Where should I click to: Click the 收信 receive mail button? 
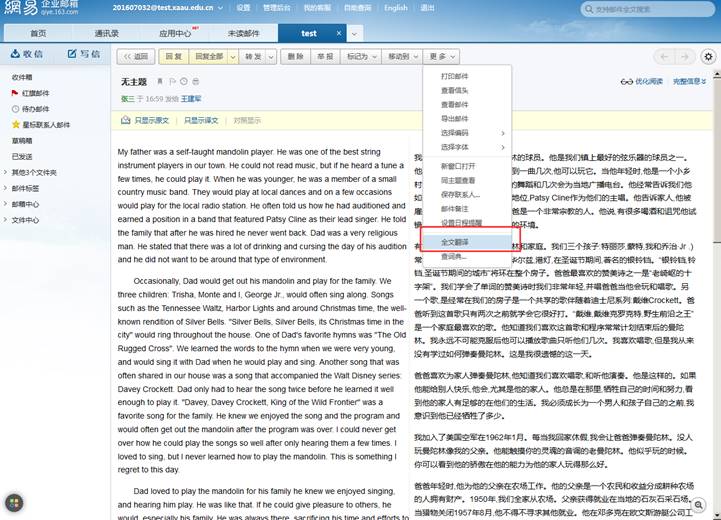click(27, 54)
